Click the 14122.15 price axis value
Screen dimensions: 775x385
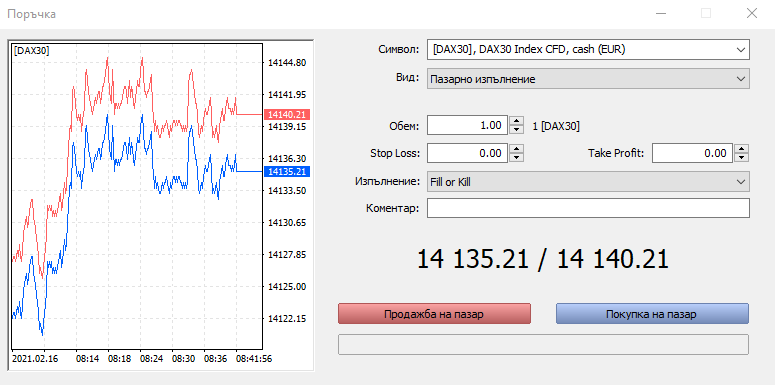287,319
